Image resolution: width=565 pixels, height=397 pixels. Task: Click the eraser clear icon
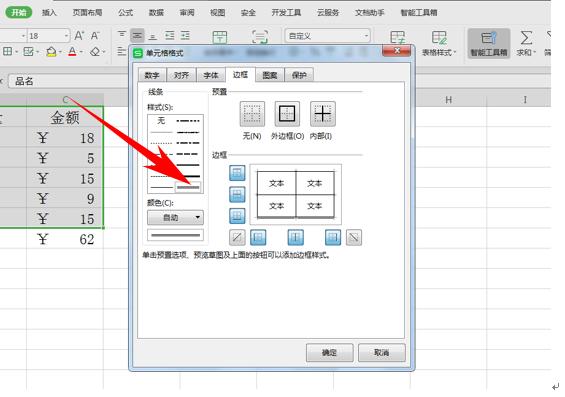click(x=95, y=52)
